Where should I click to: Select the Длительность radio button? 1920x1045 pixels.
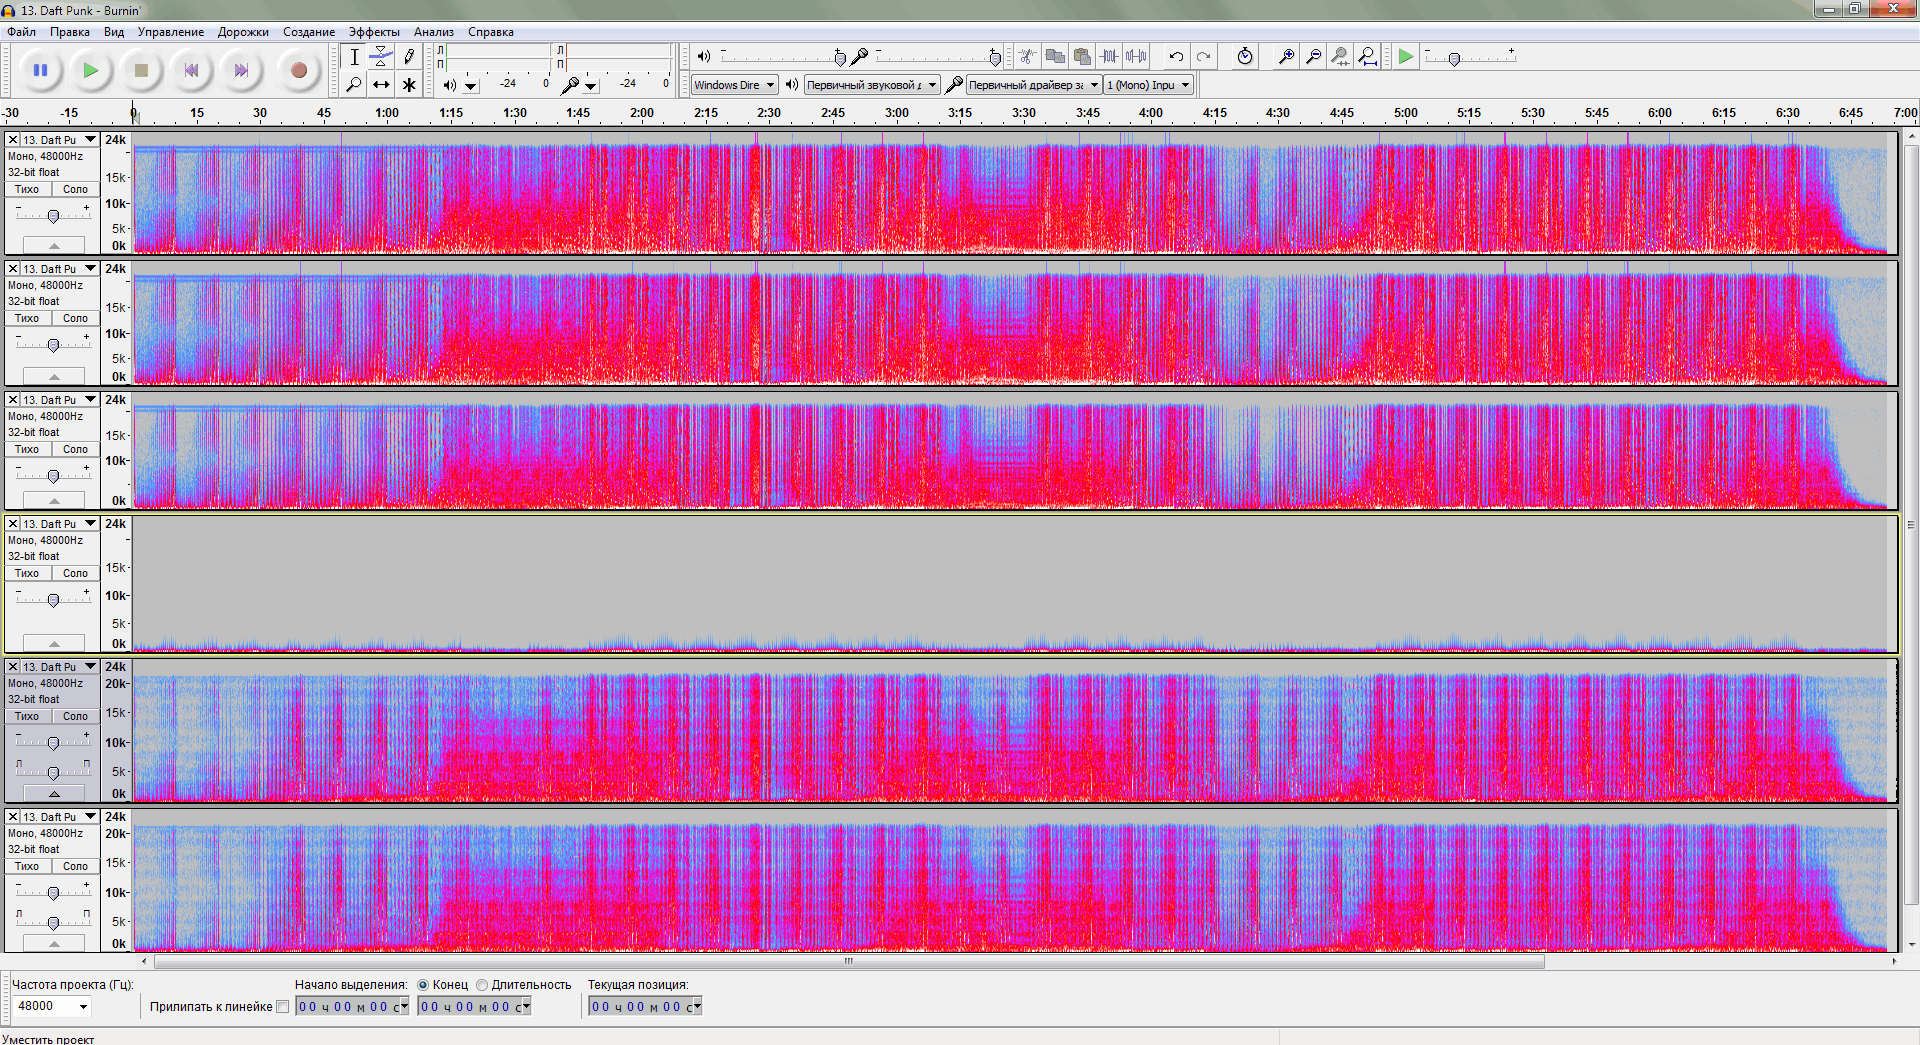click(482, 985)
